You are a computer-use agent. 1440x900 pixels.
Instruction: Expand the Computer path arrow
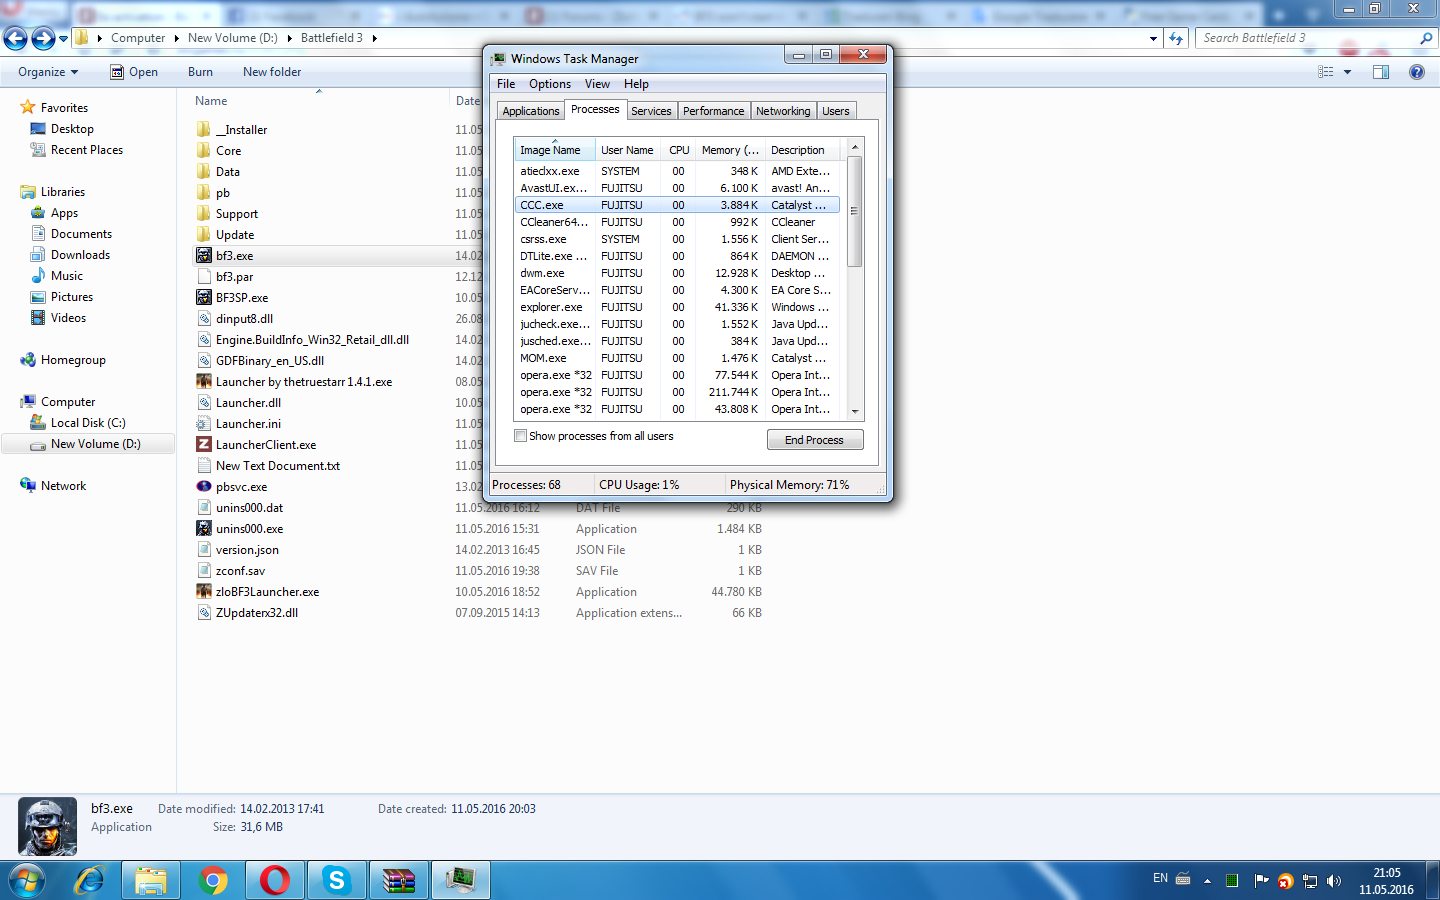[x=177, y=38]
